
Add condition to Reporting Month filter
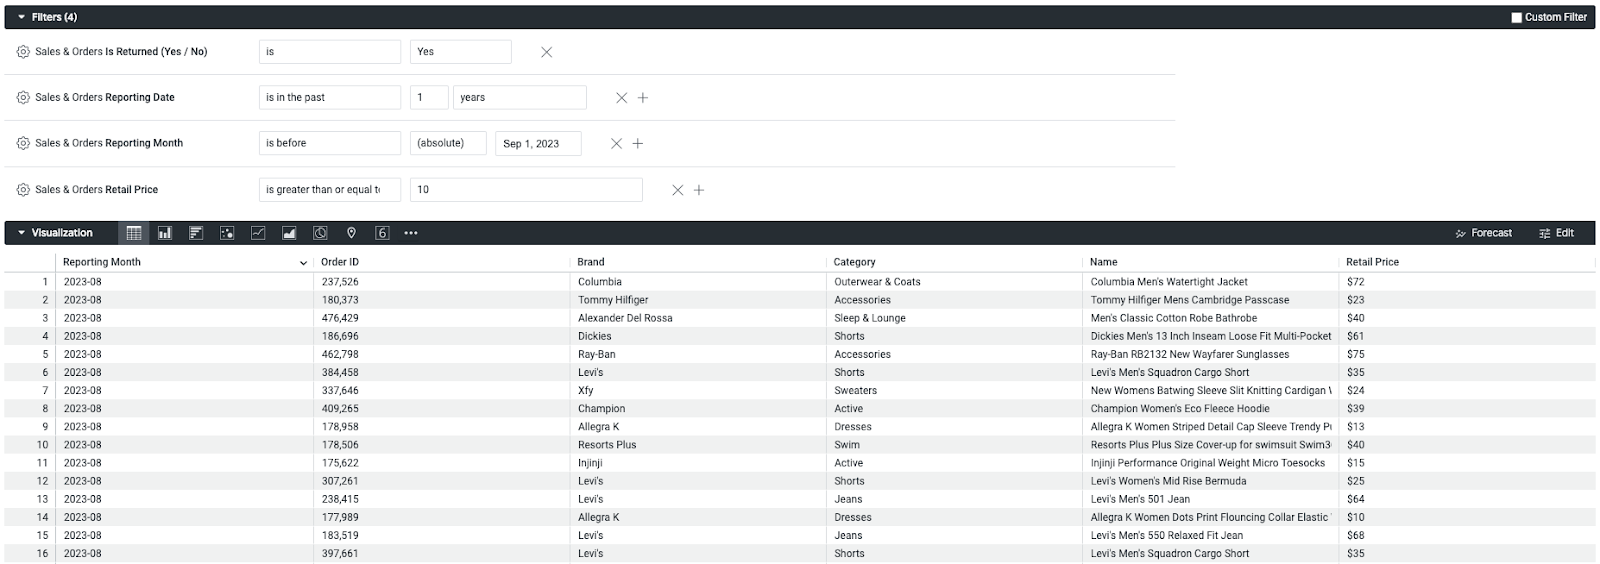pyautogui.click(x=638, y=144)
